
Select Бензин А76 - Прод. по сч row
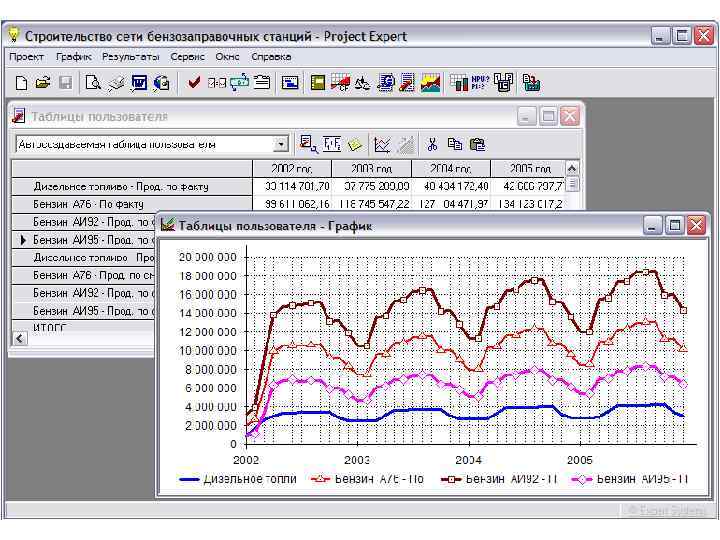tap(84, 276)
